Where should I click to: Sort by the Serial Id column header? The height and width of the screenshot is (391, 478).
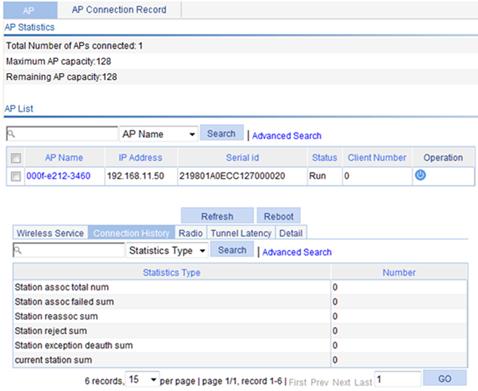pos(242,158)
